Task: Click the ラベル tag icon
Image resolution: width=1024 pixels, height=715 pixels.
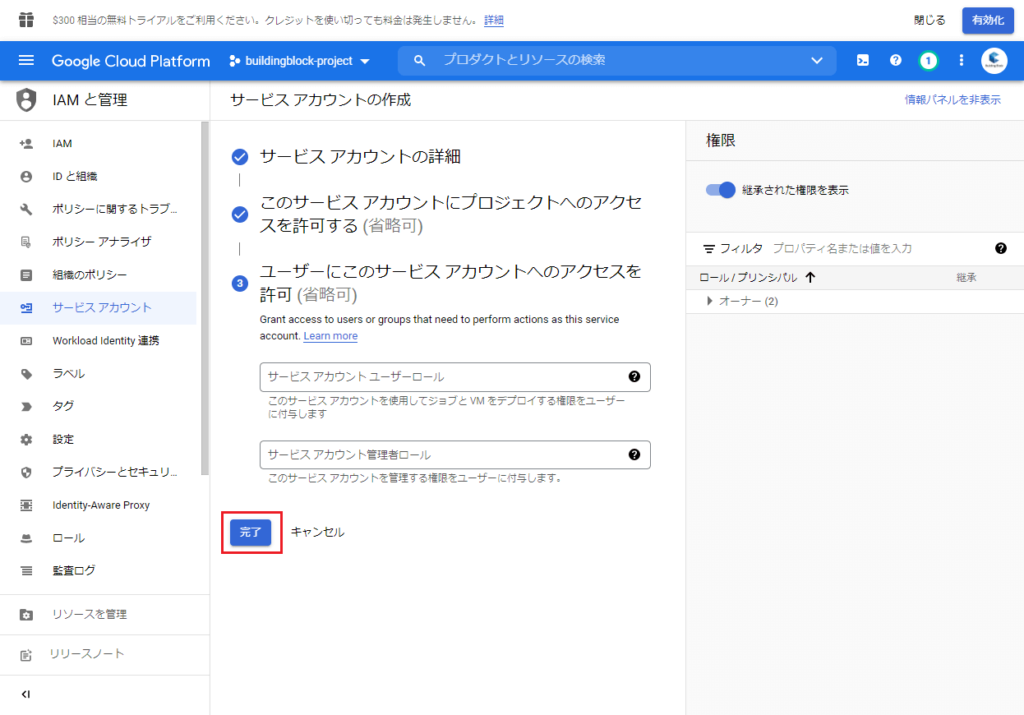Action: [26, 374]
